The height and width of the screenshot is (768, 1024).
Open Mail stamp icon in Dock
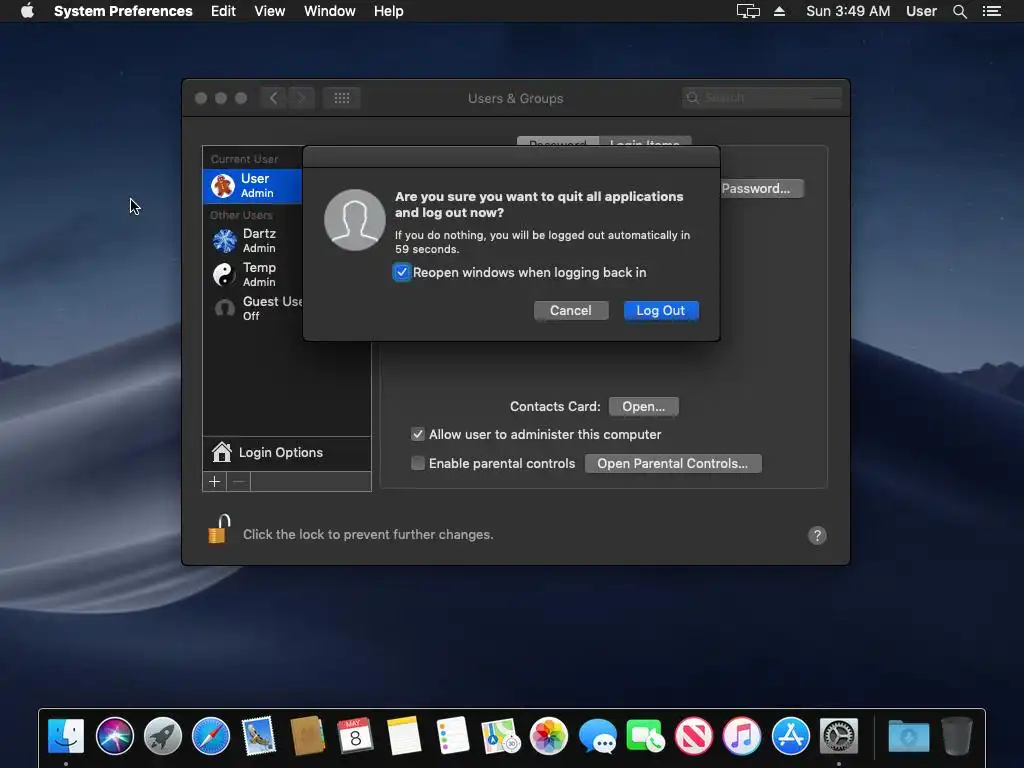pos(259,736)
